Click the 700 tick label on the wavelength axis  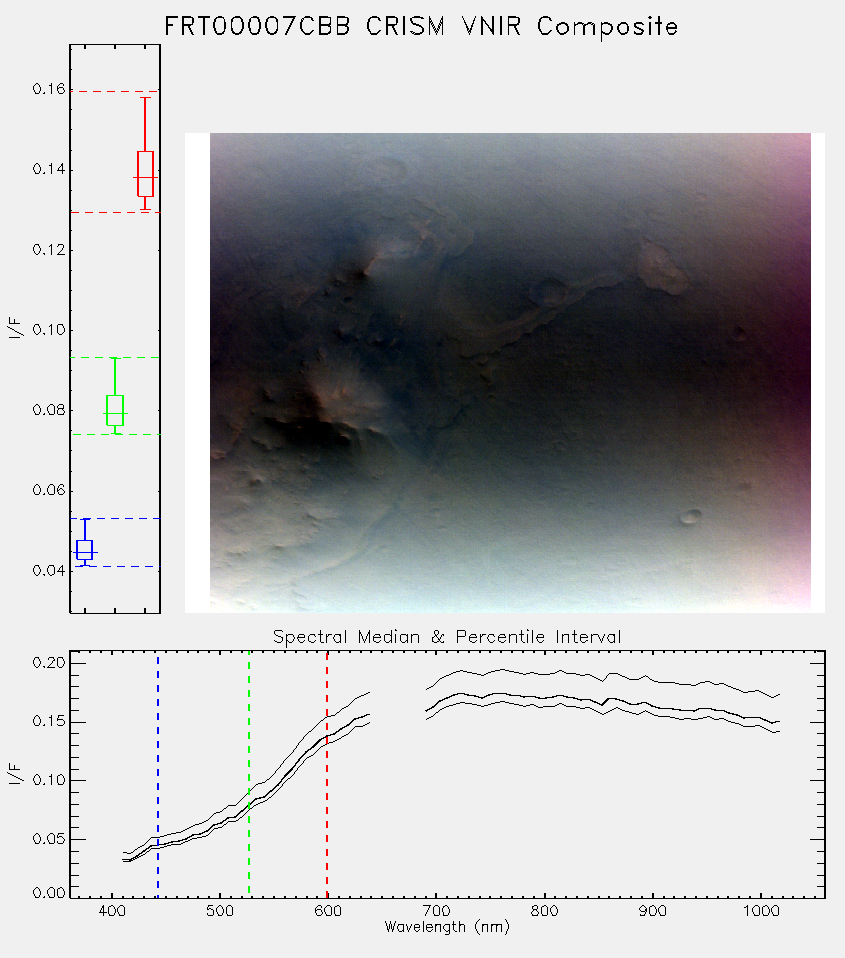point(436,911)
